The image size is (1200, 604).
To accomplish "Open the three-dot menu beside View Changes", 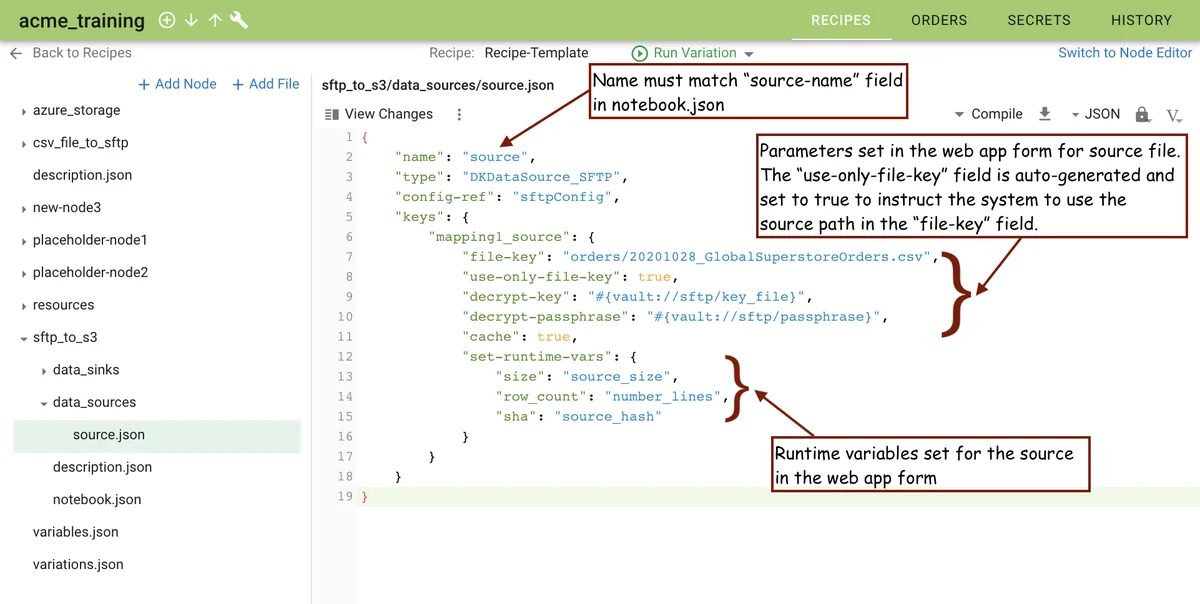I will coord(459,114).
